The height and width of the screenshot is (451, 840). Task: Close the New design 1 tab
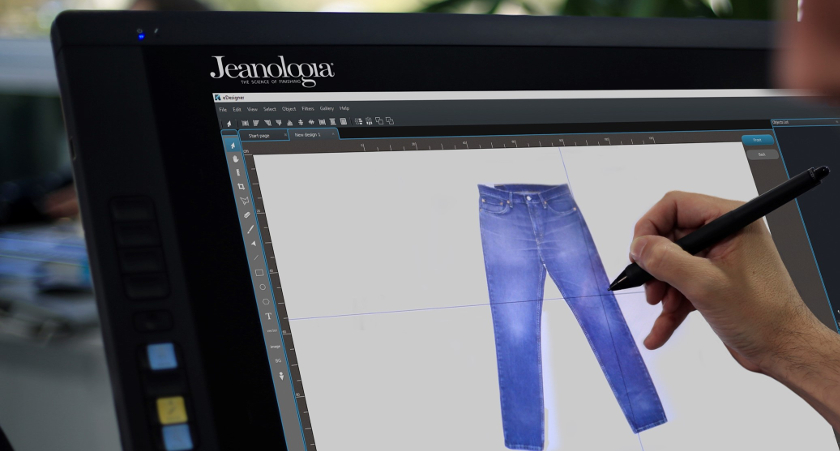(333, 134)
